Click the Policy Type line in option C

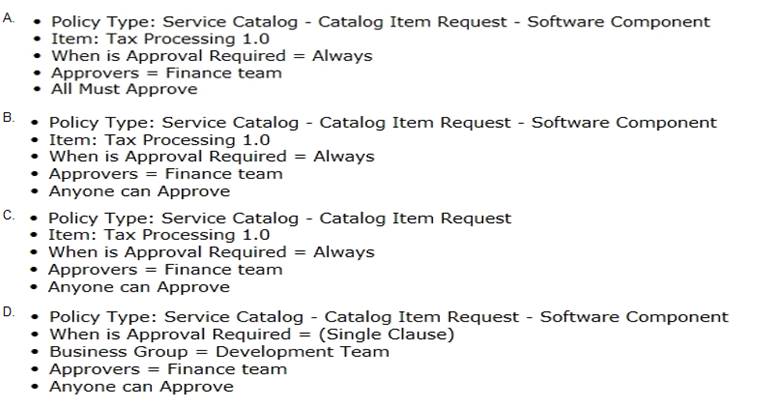(279, 218)
